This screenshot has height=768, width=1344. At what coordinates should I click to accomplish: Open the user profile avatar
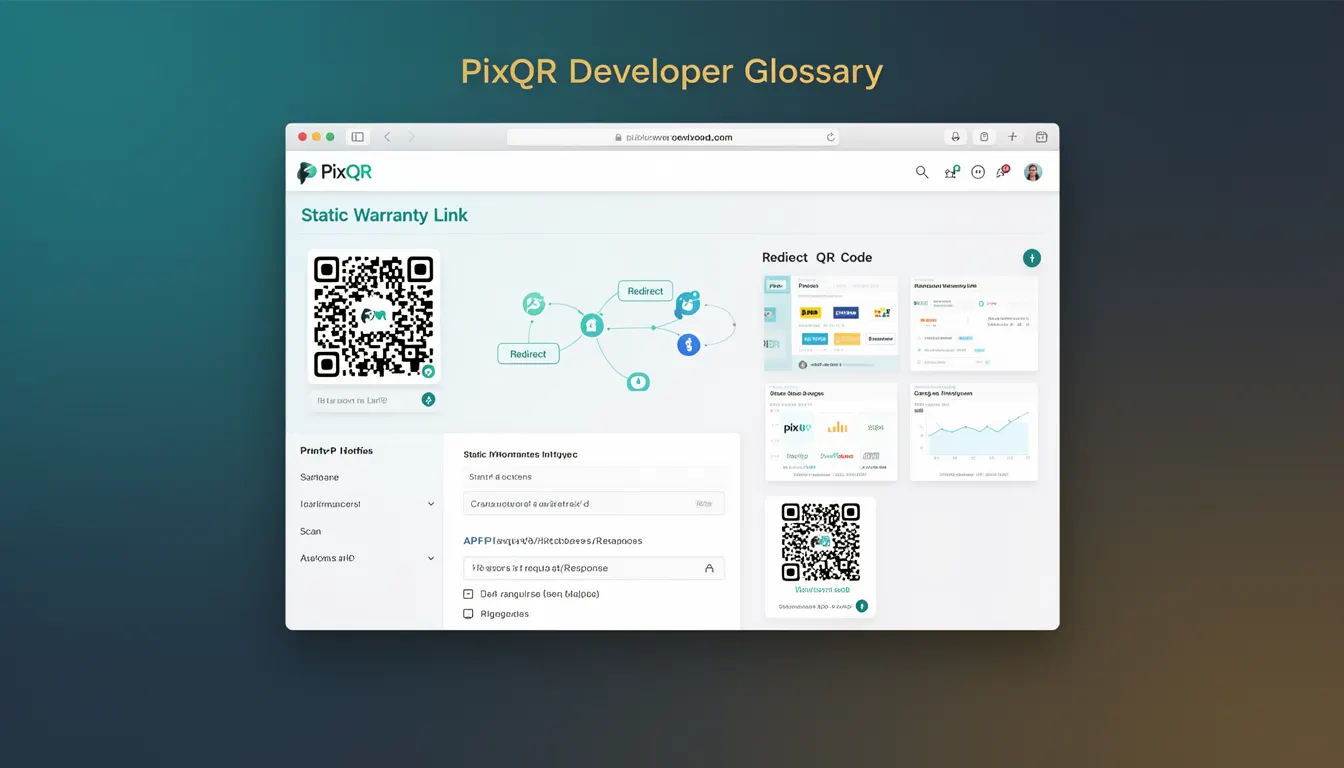[1033, 172]
